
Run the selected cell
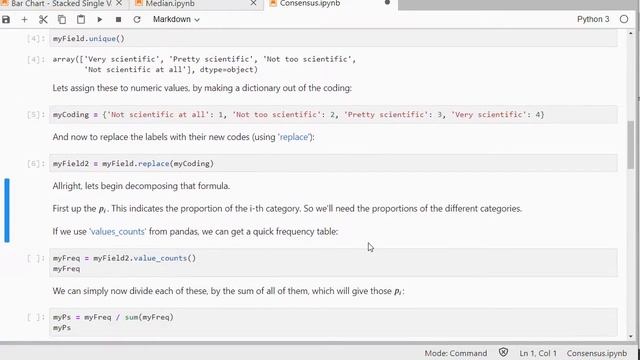pos(100,19)
